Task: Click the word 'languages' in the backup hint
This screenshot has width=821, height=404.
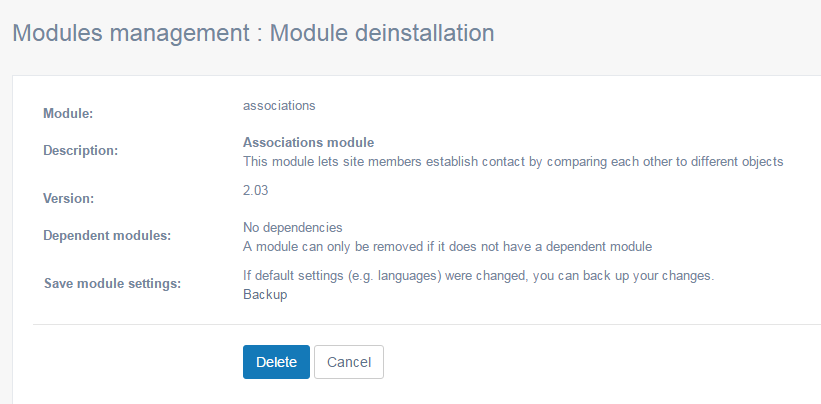Action: [409, 276]
